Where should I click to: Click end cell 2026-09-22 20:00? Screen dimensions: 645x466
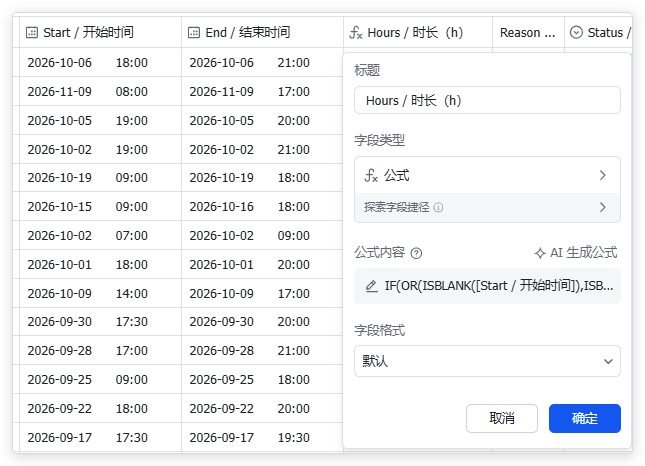[262, 408]
